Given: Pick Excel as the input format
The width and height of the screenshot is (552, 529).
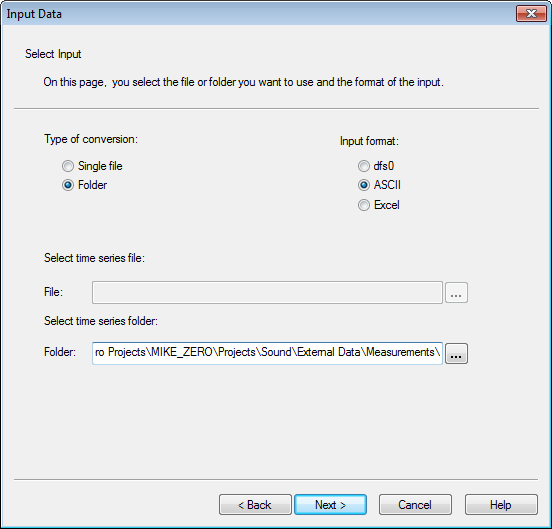Looking at the screenshot, I should coord(364,205).
